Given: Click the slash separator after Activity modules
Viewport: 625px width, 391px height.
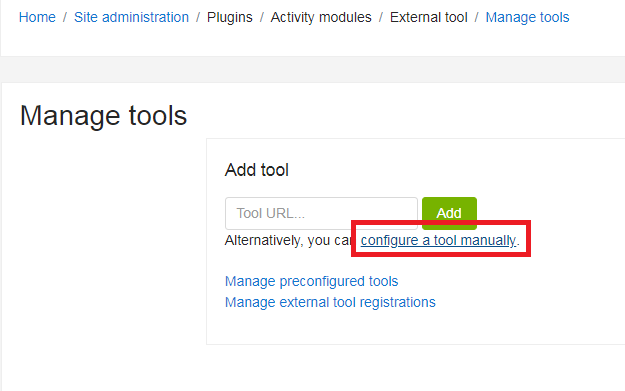Looking at the screenshot, I should coord(381,17).
